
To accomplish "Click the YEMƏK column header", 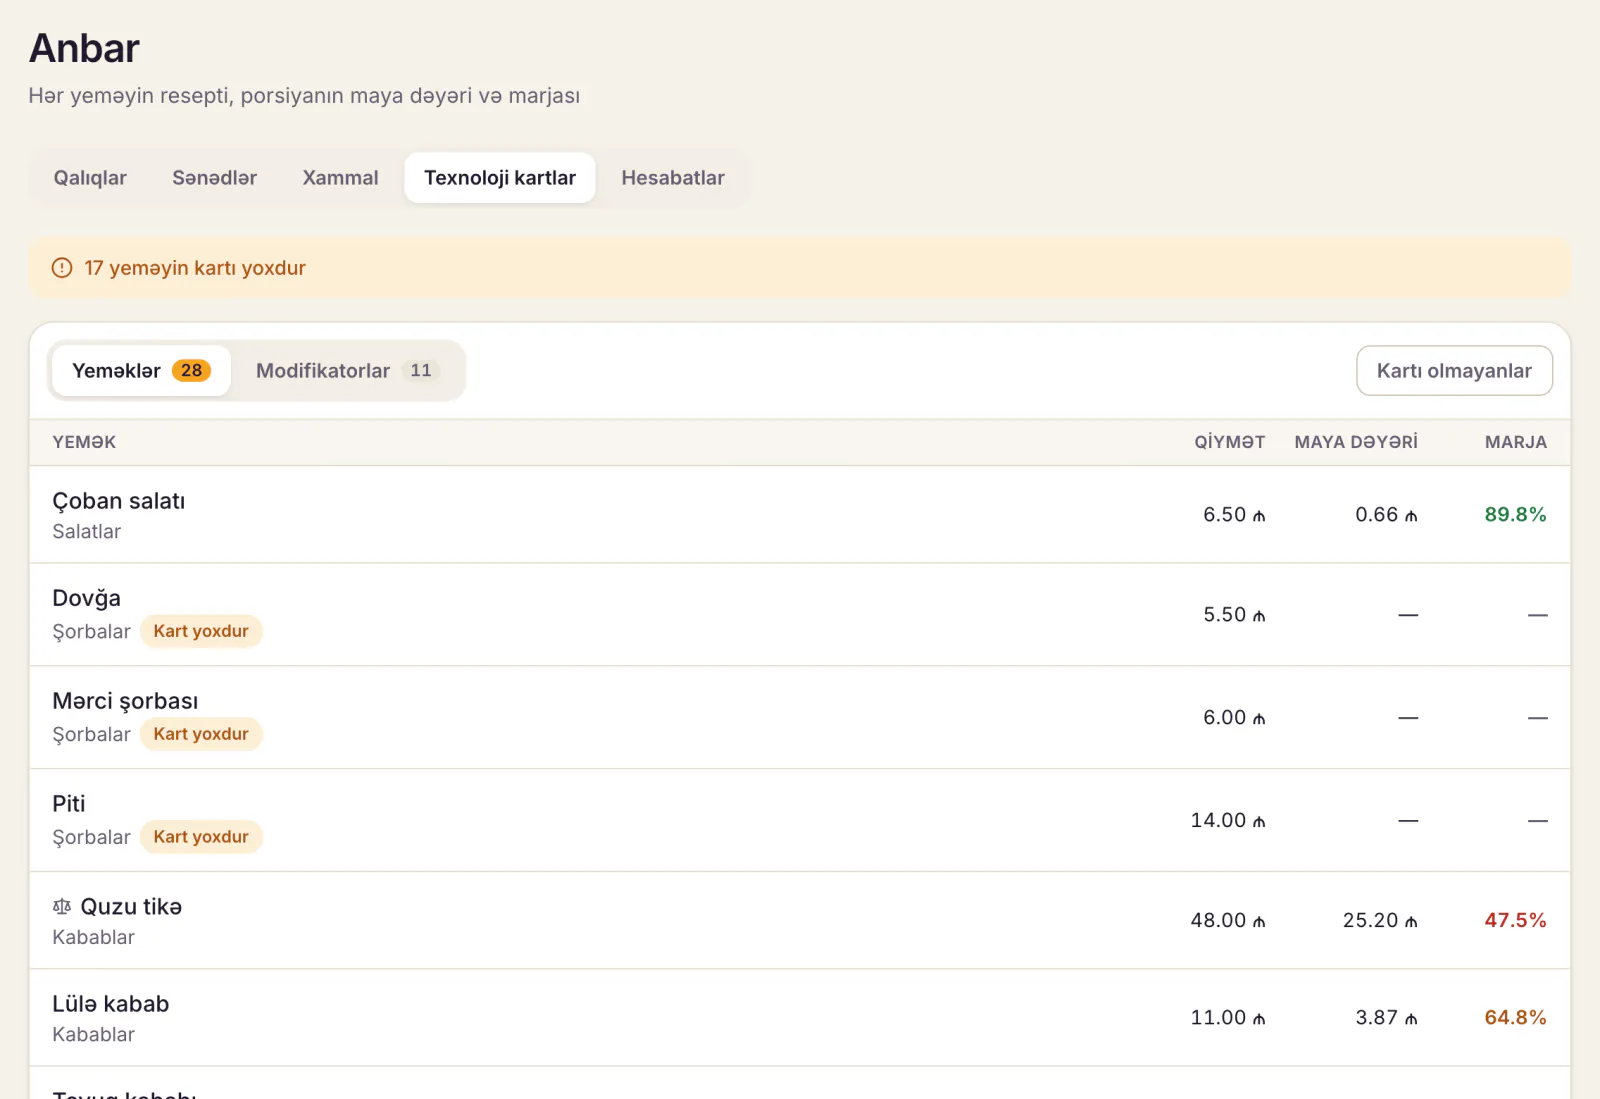I will pyautogui.click(x=84, y=442).
